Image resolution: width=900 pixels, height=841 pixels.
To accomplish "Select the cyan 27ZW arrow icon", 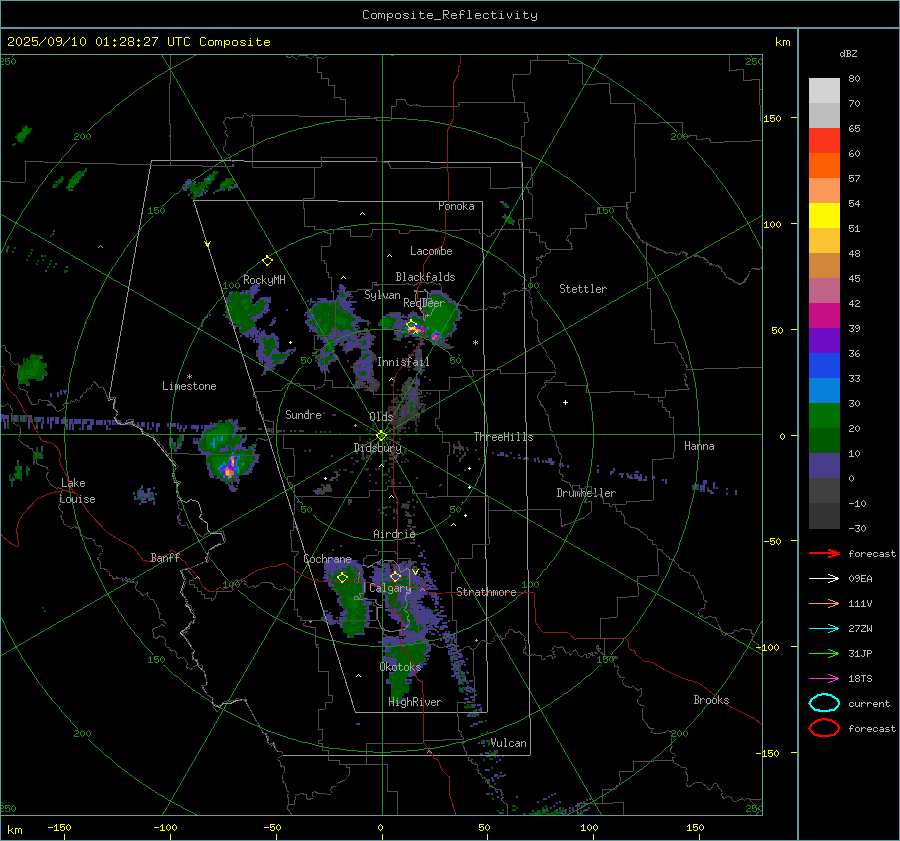I will [x=824, y=628].
